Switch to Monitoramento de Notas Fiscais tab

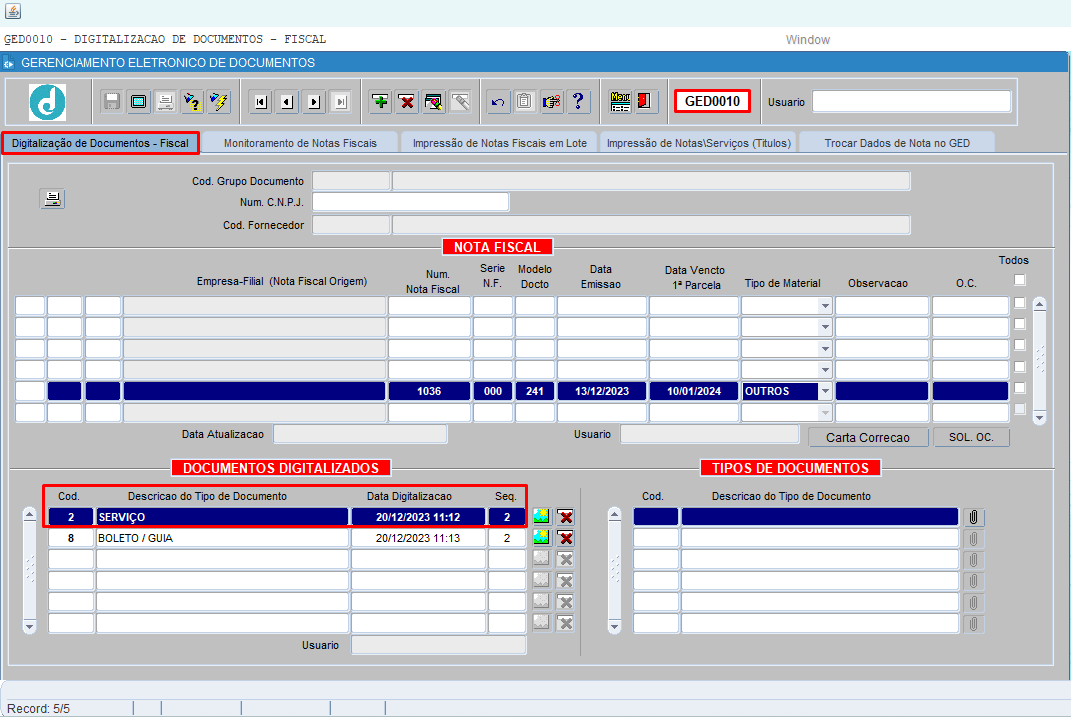tap(300, 143)
